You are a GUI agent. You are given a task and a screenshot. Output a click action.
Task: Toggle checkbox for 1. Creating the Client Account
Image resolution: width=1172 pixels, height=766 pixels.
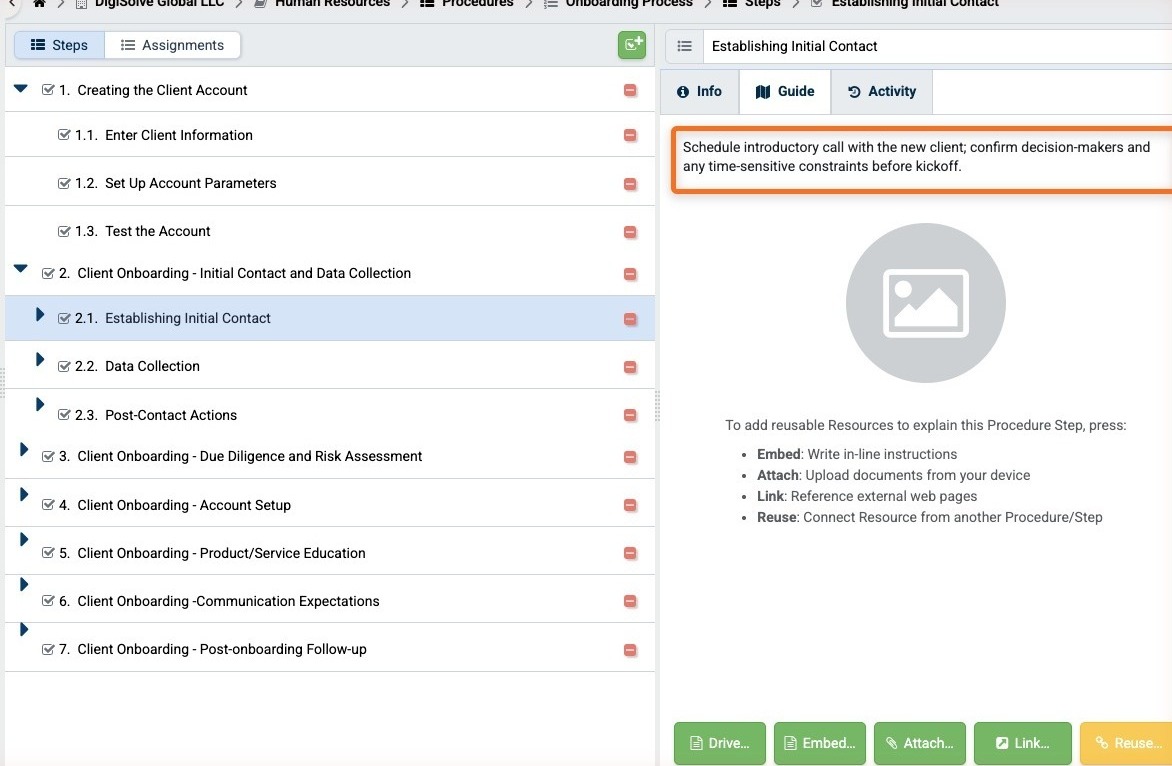tap(48, 90)
